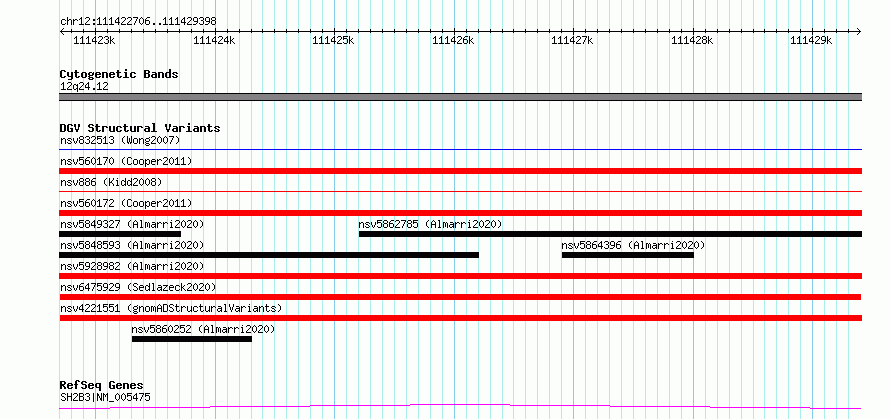Click the chr12:111422706..111429398 region label
Screen dimensions: 890x419
pyautogui.click(x=138, y=22)
